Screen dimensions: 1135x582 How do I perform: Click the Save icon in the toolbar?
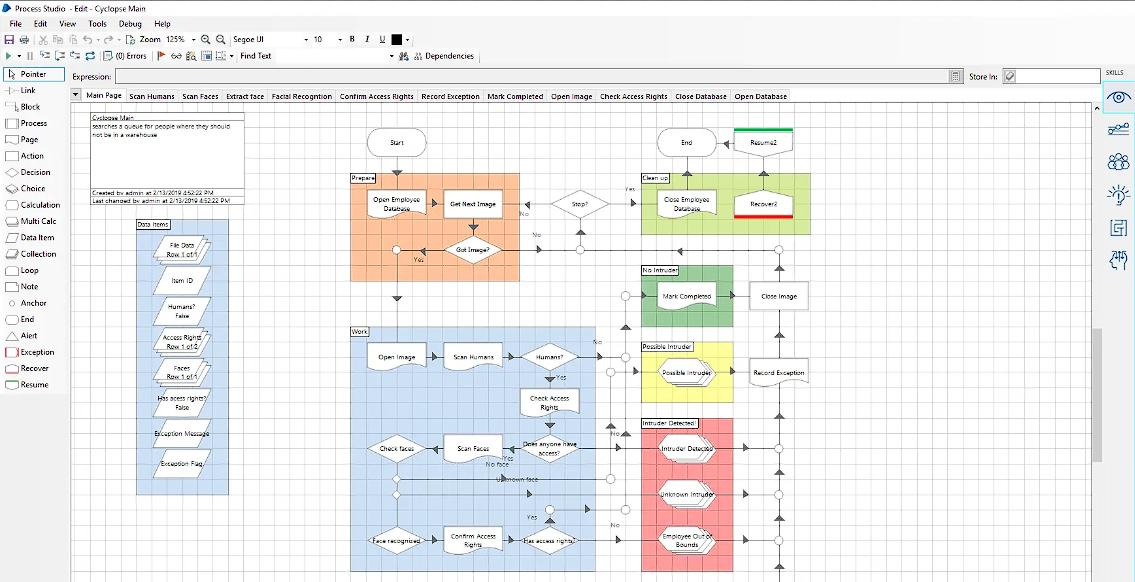[9, 40]
